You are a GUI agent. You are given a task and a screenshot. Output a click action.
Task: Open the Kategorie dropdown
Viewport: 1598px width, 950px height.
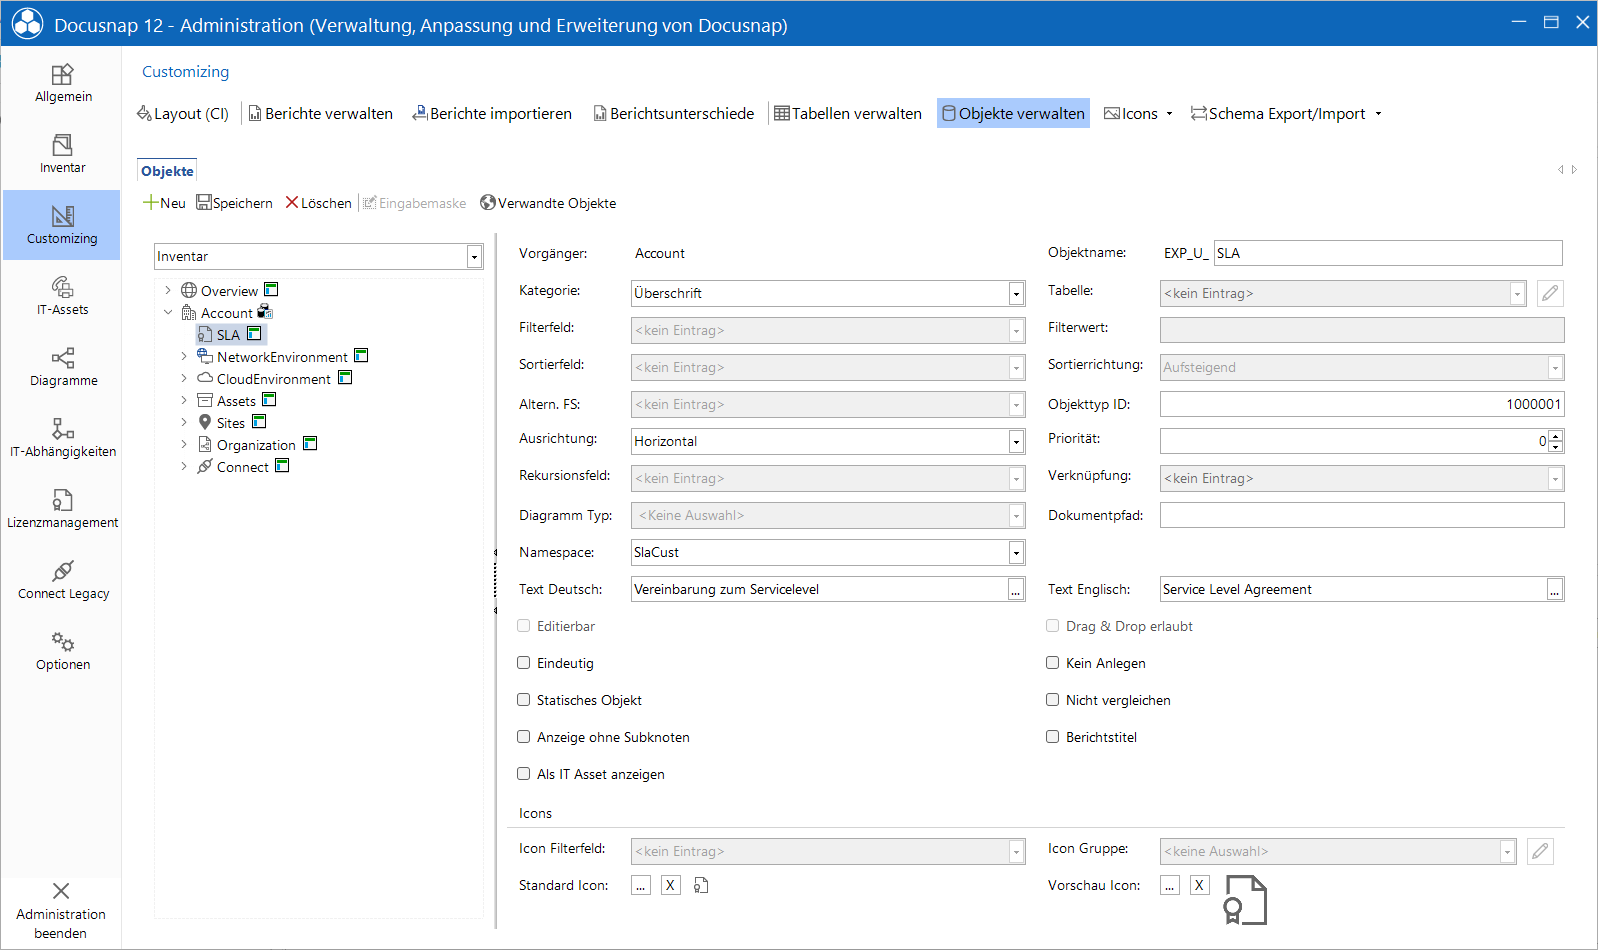[1016, 294]
